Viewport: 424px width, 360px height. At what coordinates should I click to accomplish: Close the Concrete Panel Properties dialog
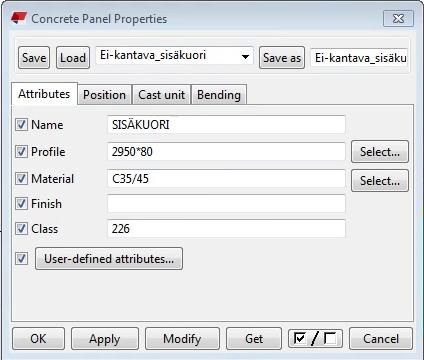(398, 18)
